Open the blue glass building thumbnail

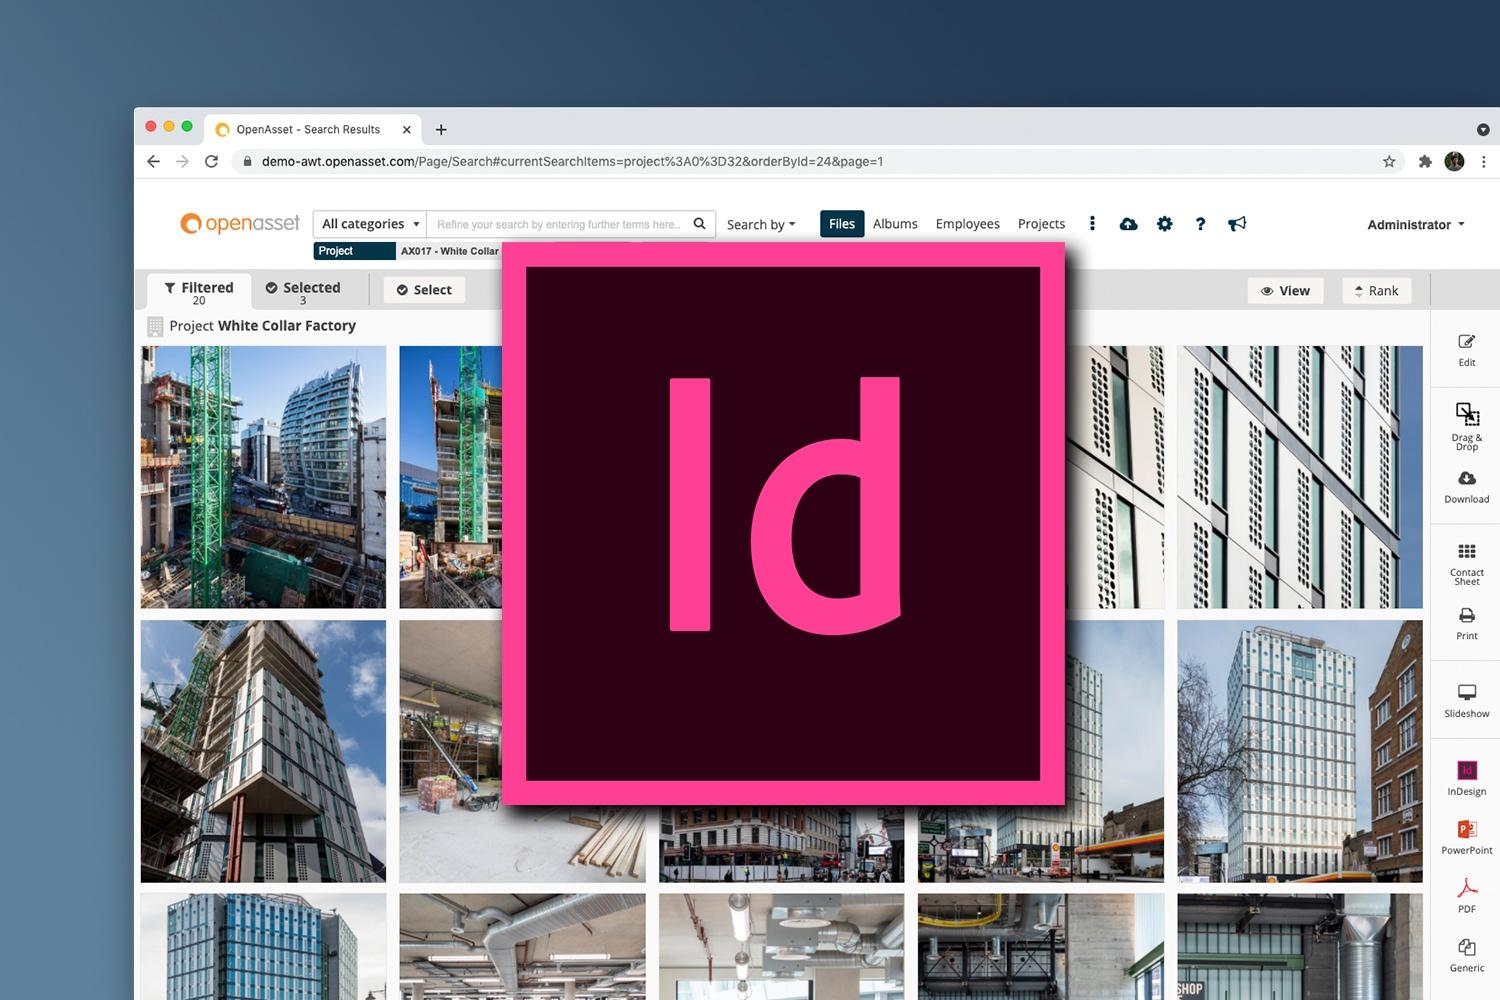(x=263, y=947)
